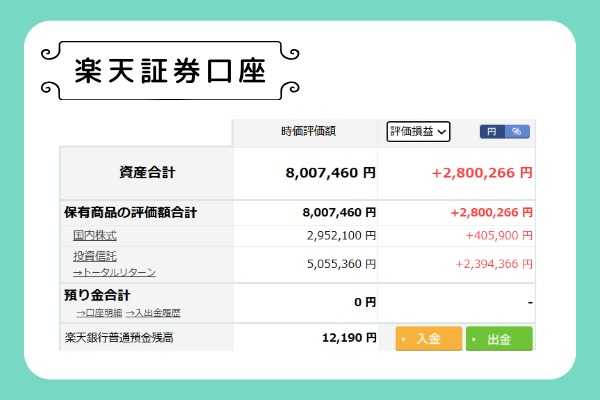Select the 楽天銀行普通預金残高 label
The height and width of the screenshot is (400, 600).
tap(119, 338)
